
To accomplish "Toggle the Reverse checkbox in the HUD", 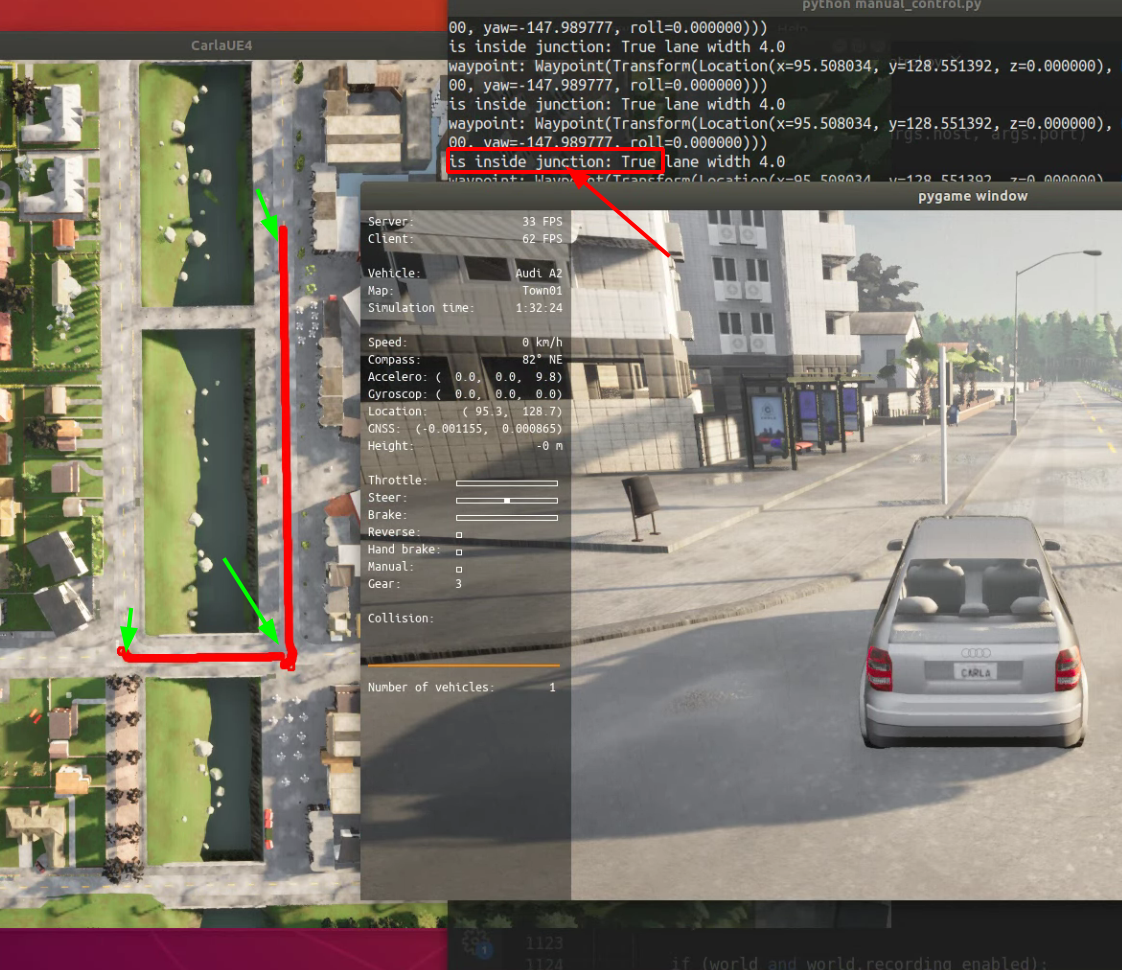I will (459, 535).
